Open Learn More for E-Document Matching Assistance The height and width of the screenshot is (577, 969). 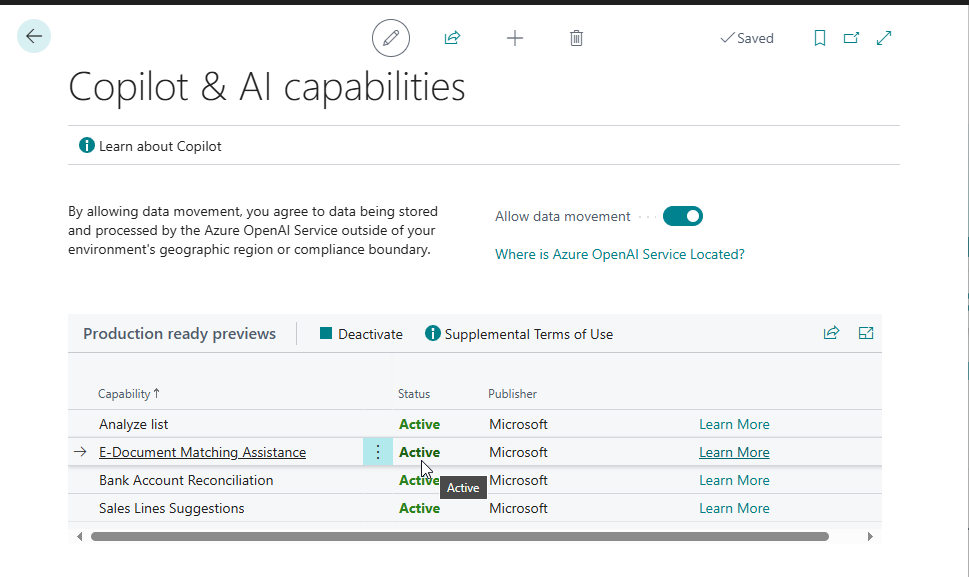pyautogui.click(x=734, y=452)
